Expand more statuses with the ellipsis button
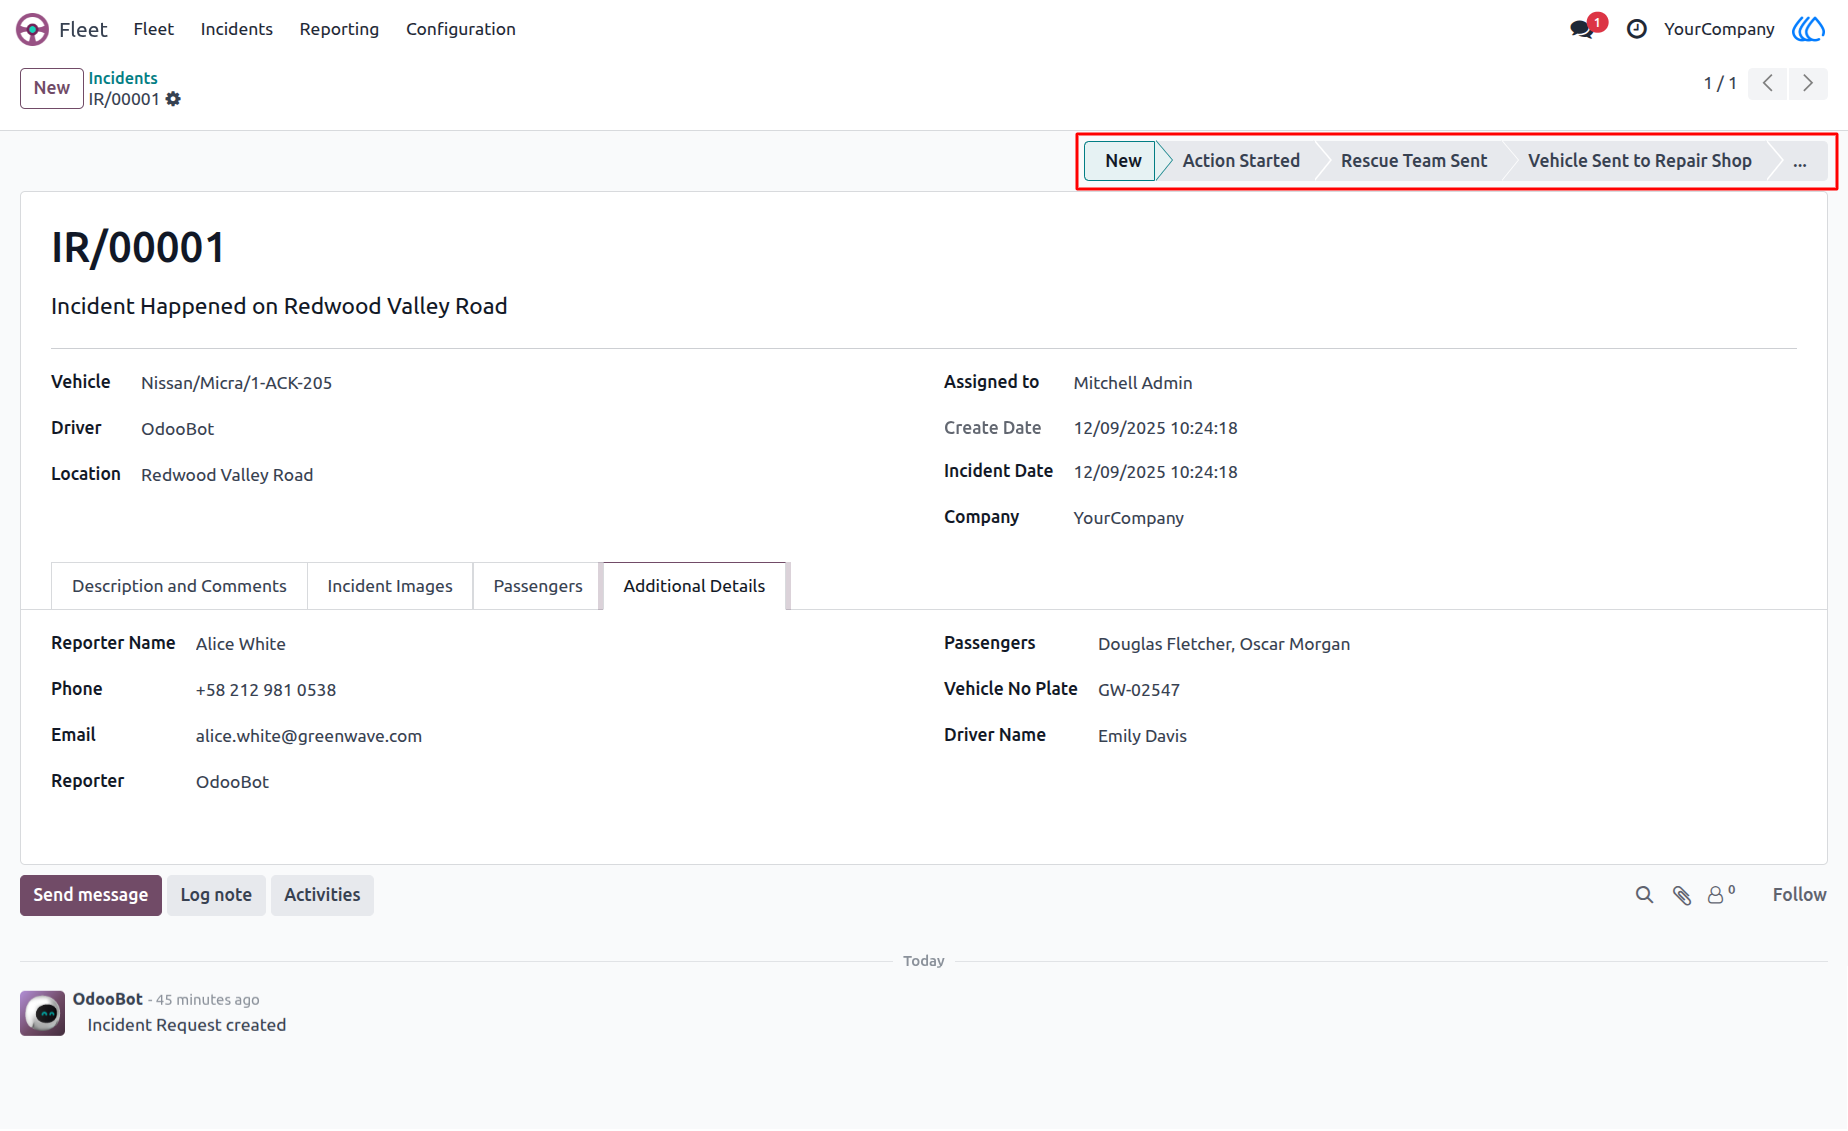The width and height of the screenshot is (1848, 1131). click(x=1800, y=161)
